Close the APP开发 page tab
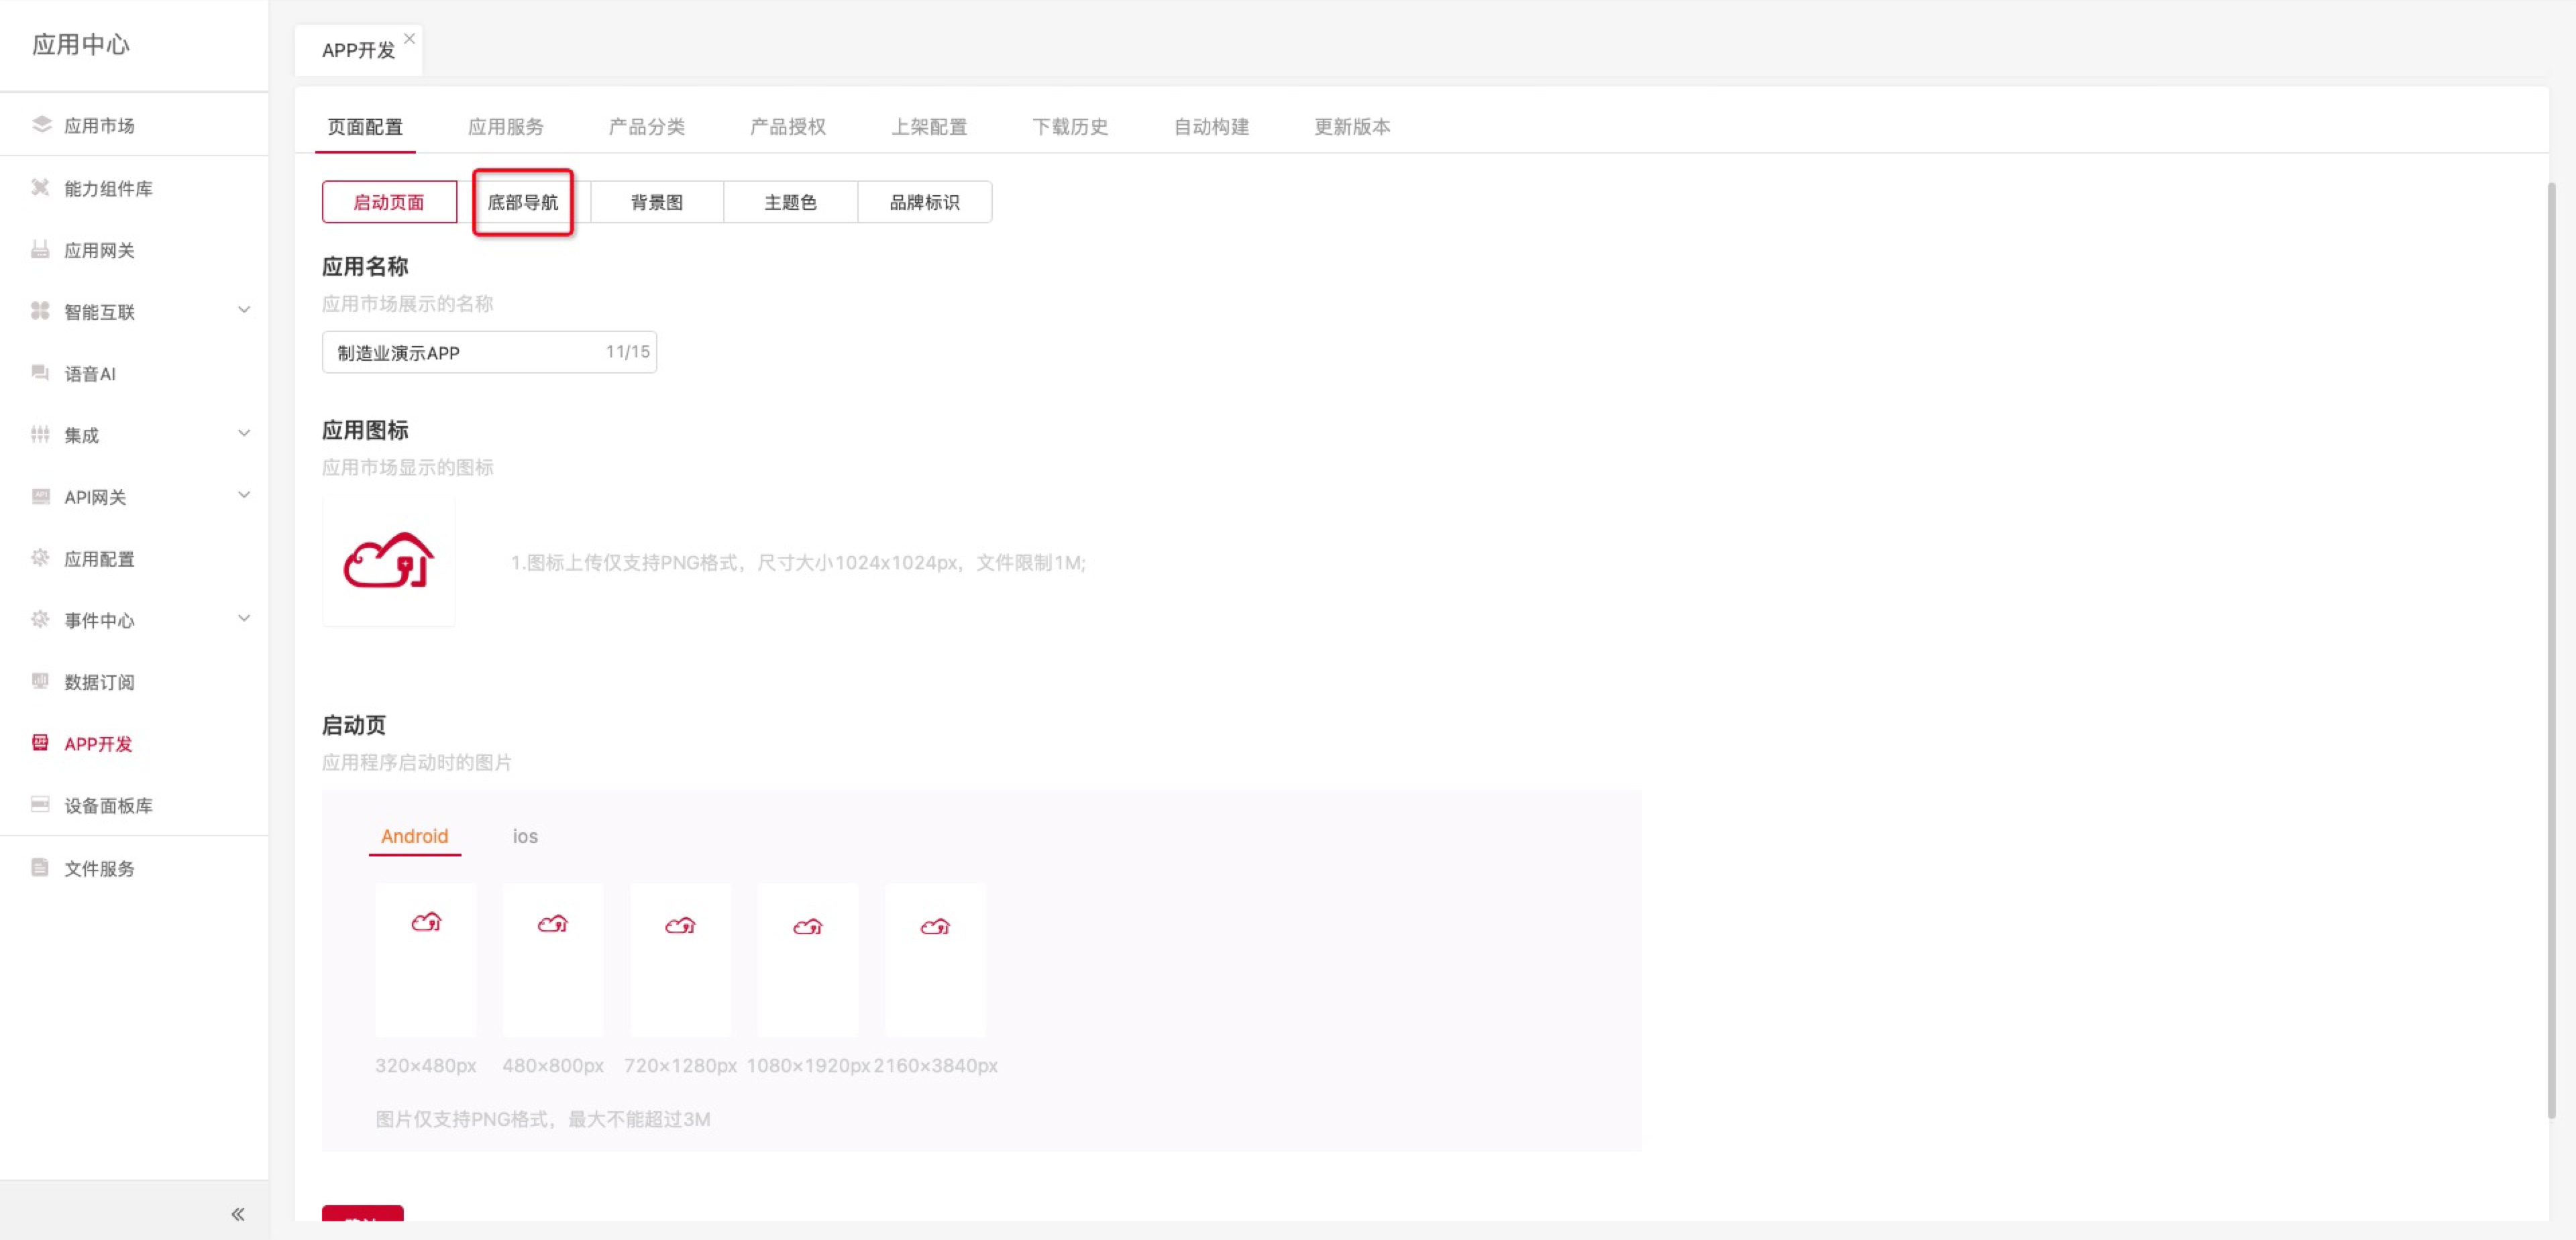Image resolution: width=2576 pixels, height=1240 pixels. [409, 38]
